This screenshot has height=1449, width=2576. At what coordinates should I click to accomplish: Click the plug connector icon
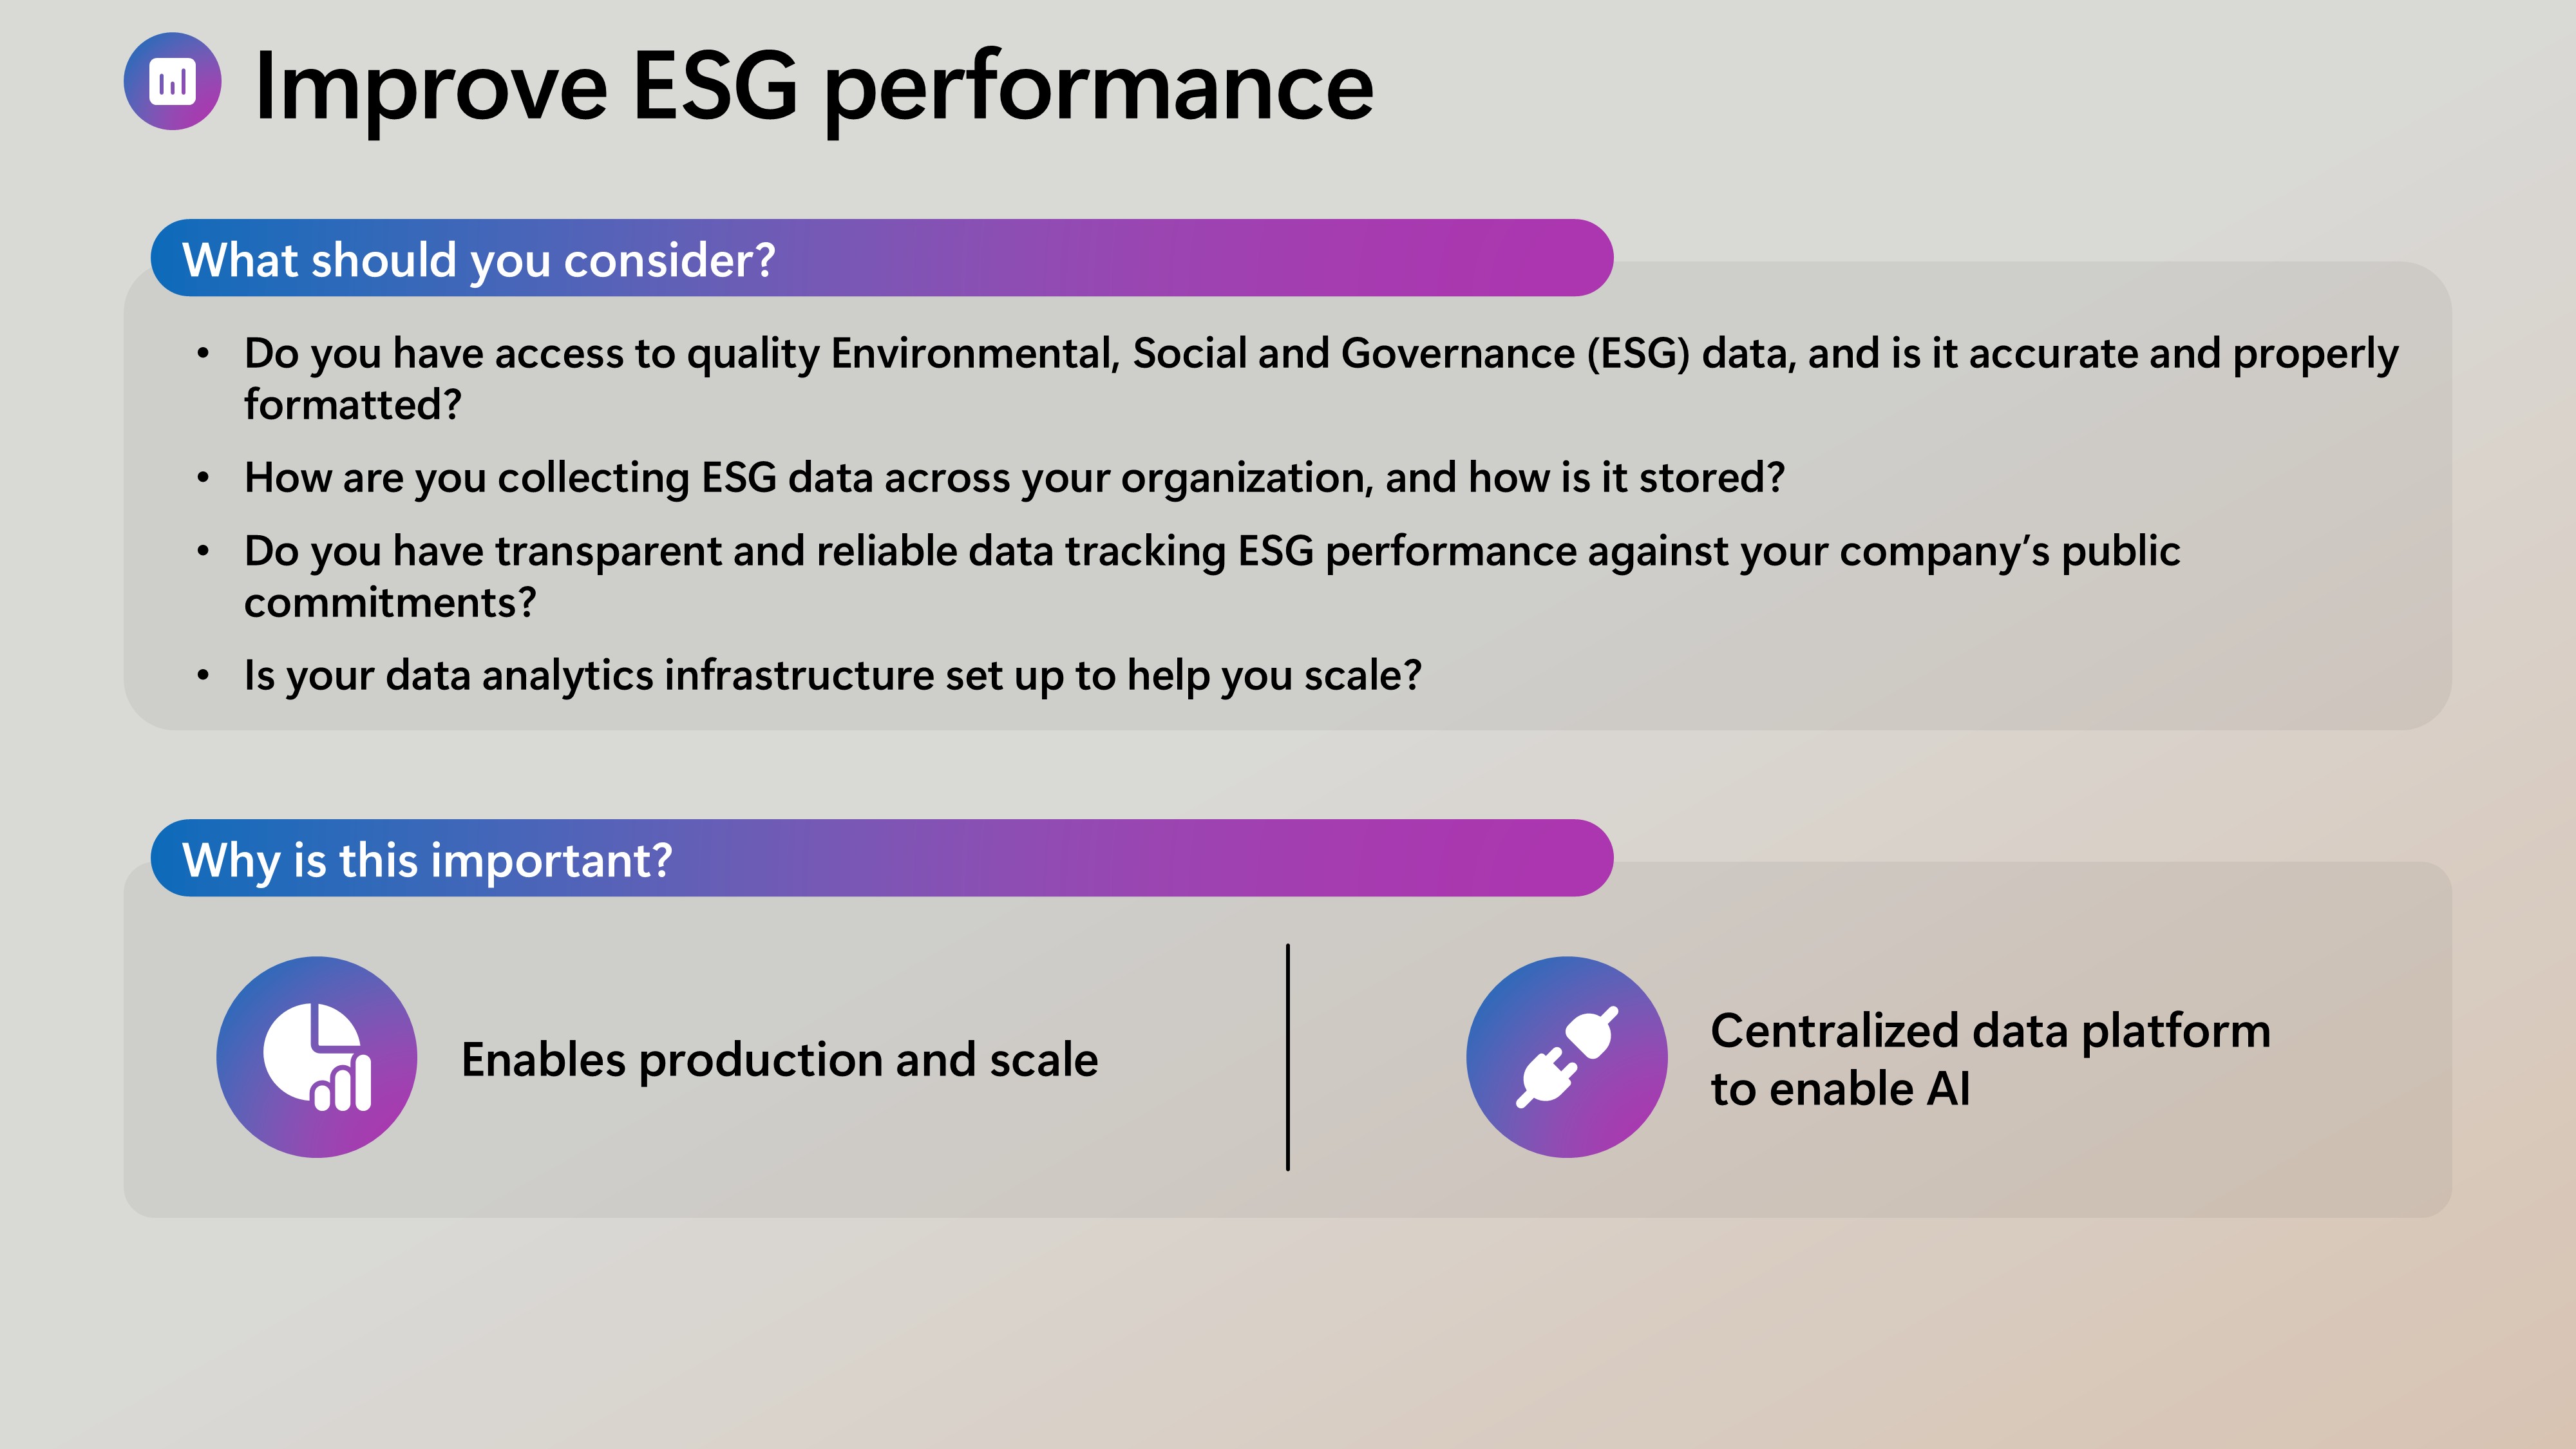(x=1566, y=1057)
